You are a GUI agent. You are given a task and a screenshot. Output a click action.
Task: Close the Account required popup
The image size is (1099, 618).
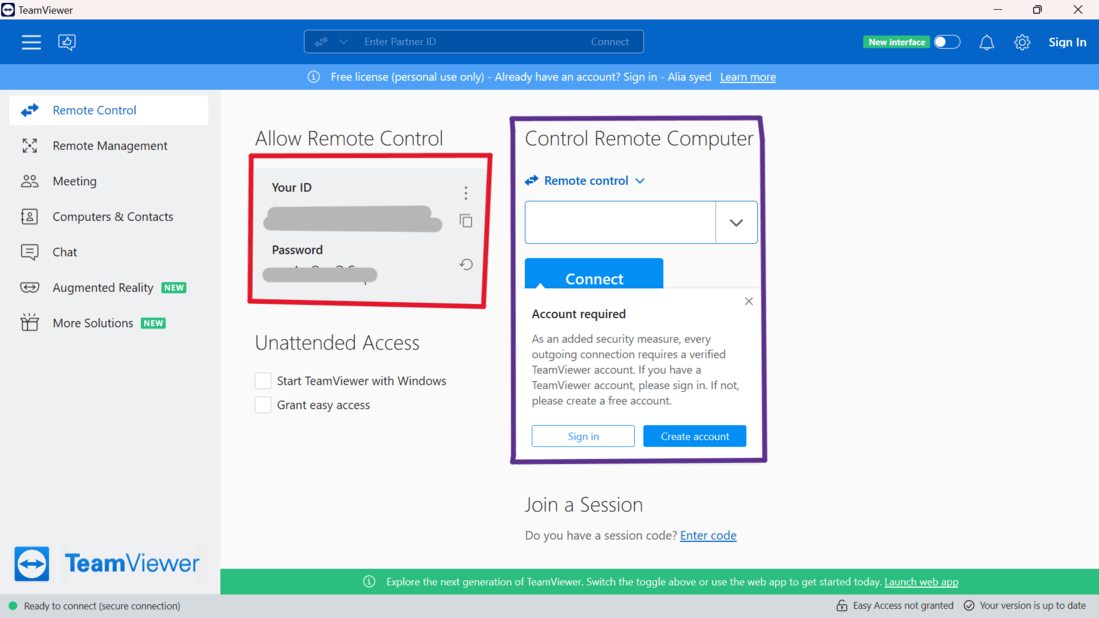749,301
